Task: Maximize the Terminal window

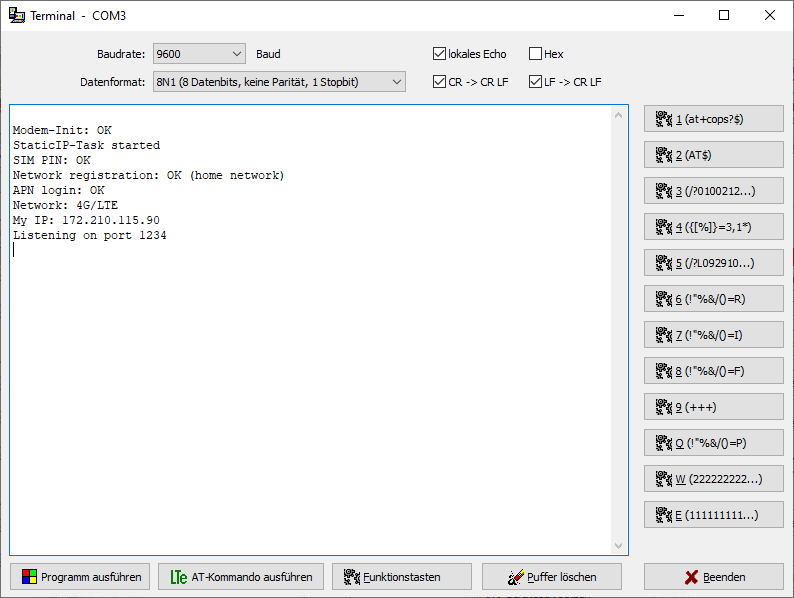Action: pyautogui.click(x=724, y=15)
